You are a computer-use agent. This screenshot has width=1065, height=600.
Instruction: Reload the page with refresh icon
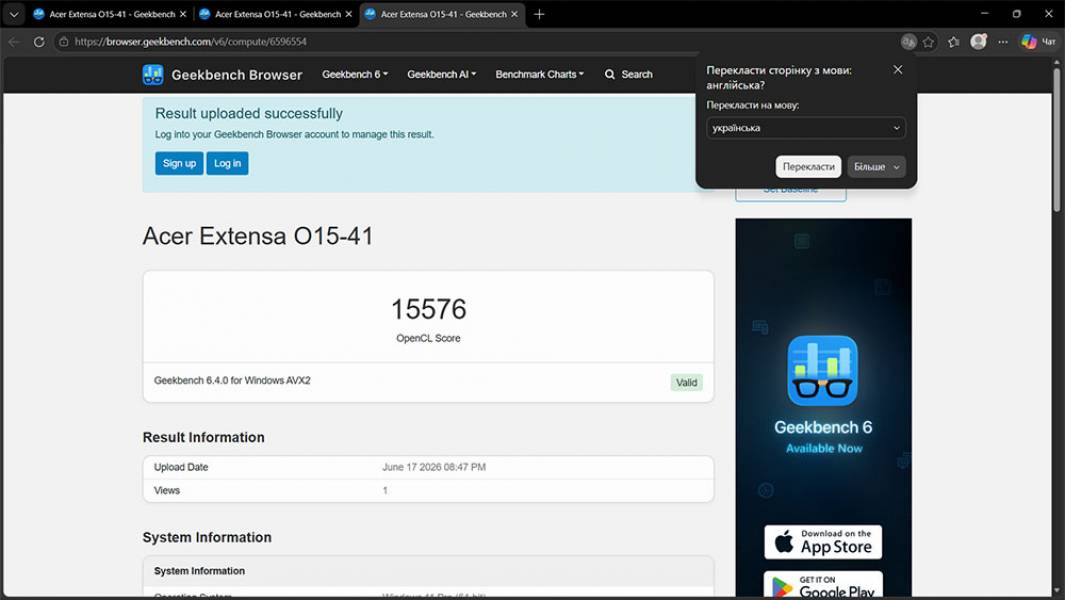point(39,42)
